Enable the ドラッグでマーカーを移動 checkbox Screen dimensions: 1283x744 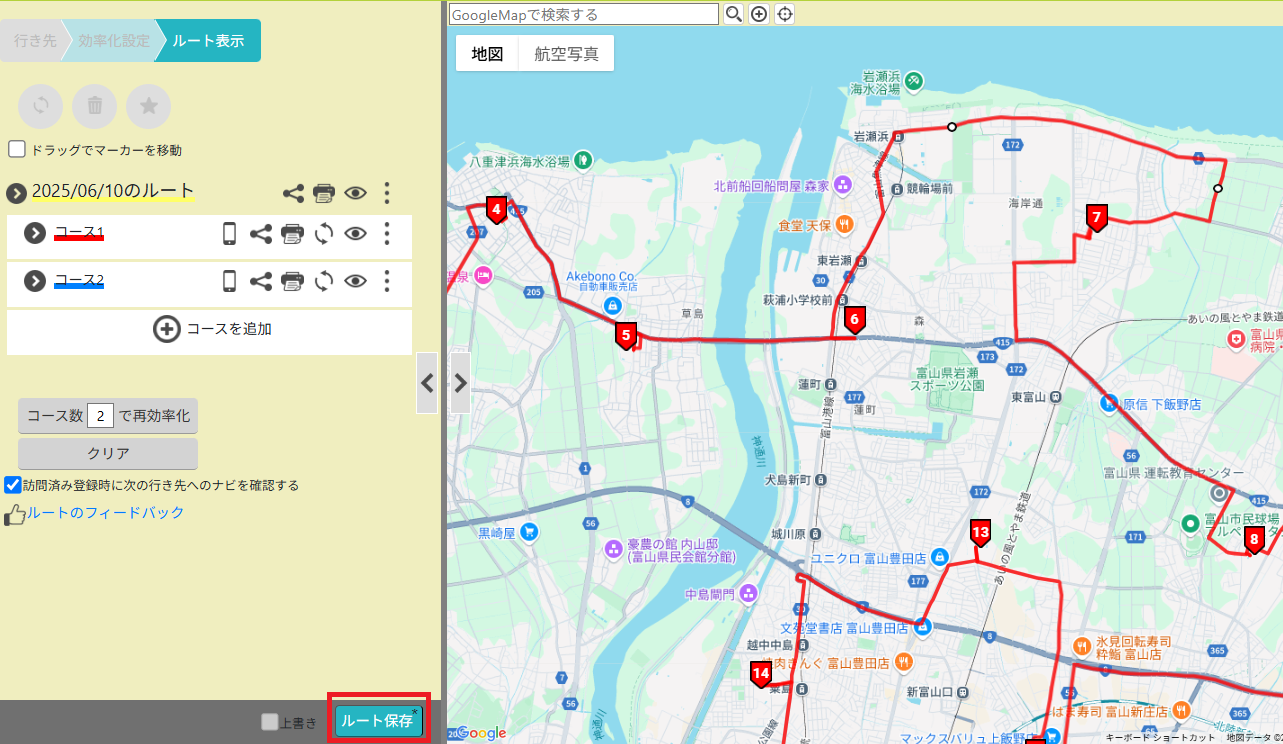tap(16, 148)
